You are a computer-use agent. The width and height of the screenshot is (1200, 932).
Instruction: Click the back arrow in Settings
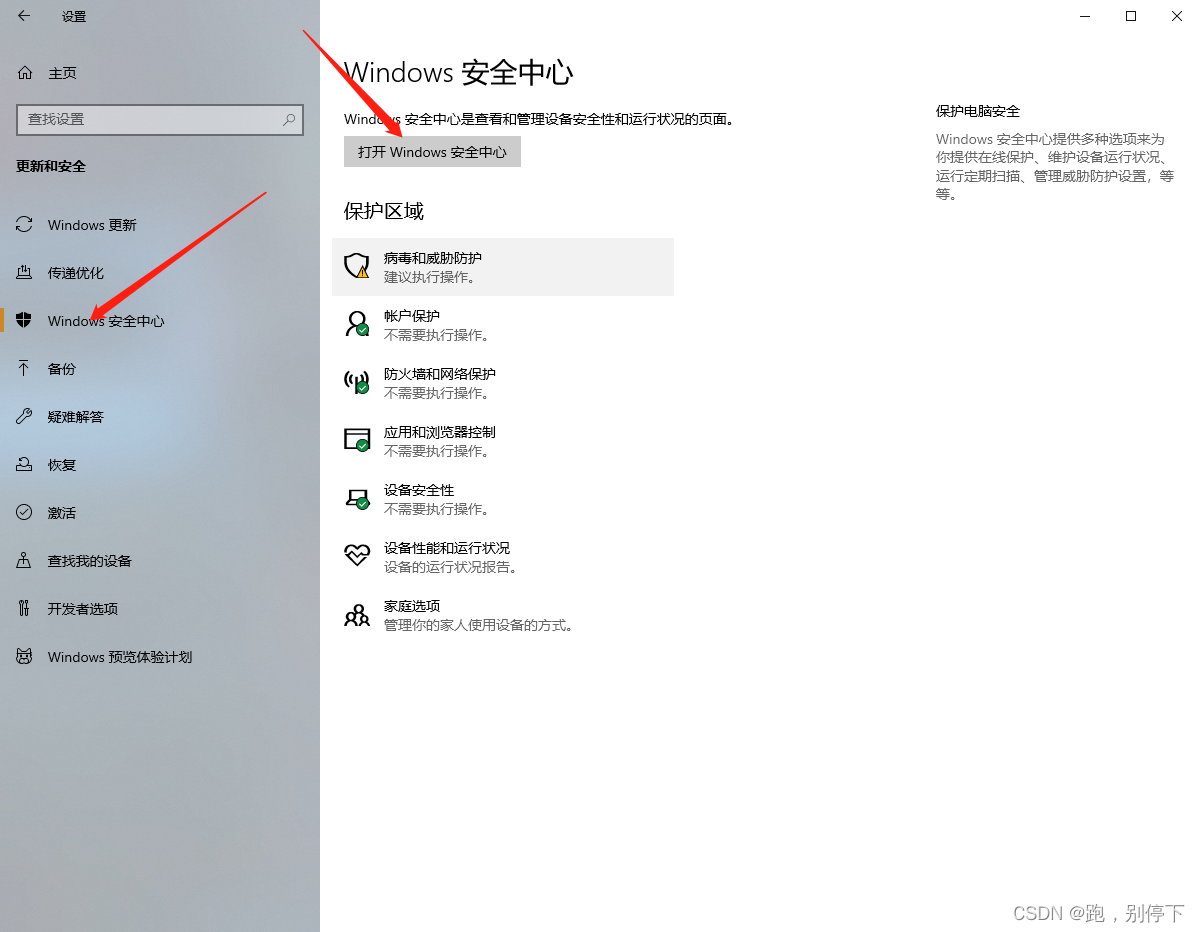tap(24, 16)
